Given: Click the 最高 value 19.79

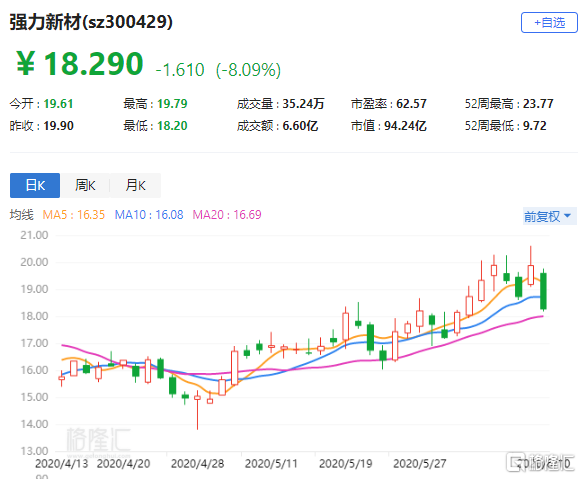Looking at the screenshot, I should coord(172,104).
